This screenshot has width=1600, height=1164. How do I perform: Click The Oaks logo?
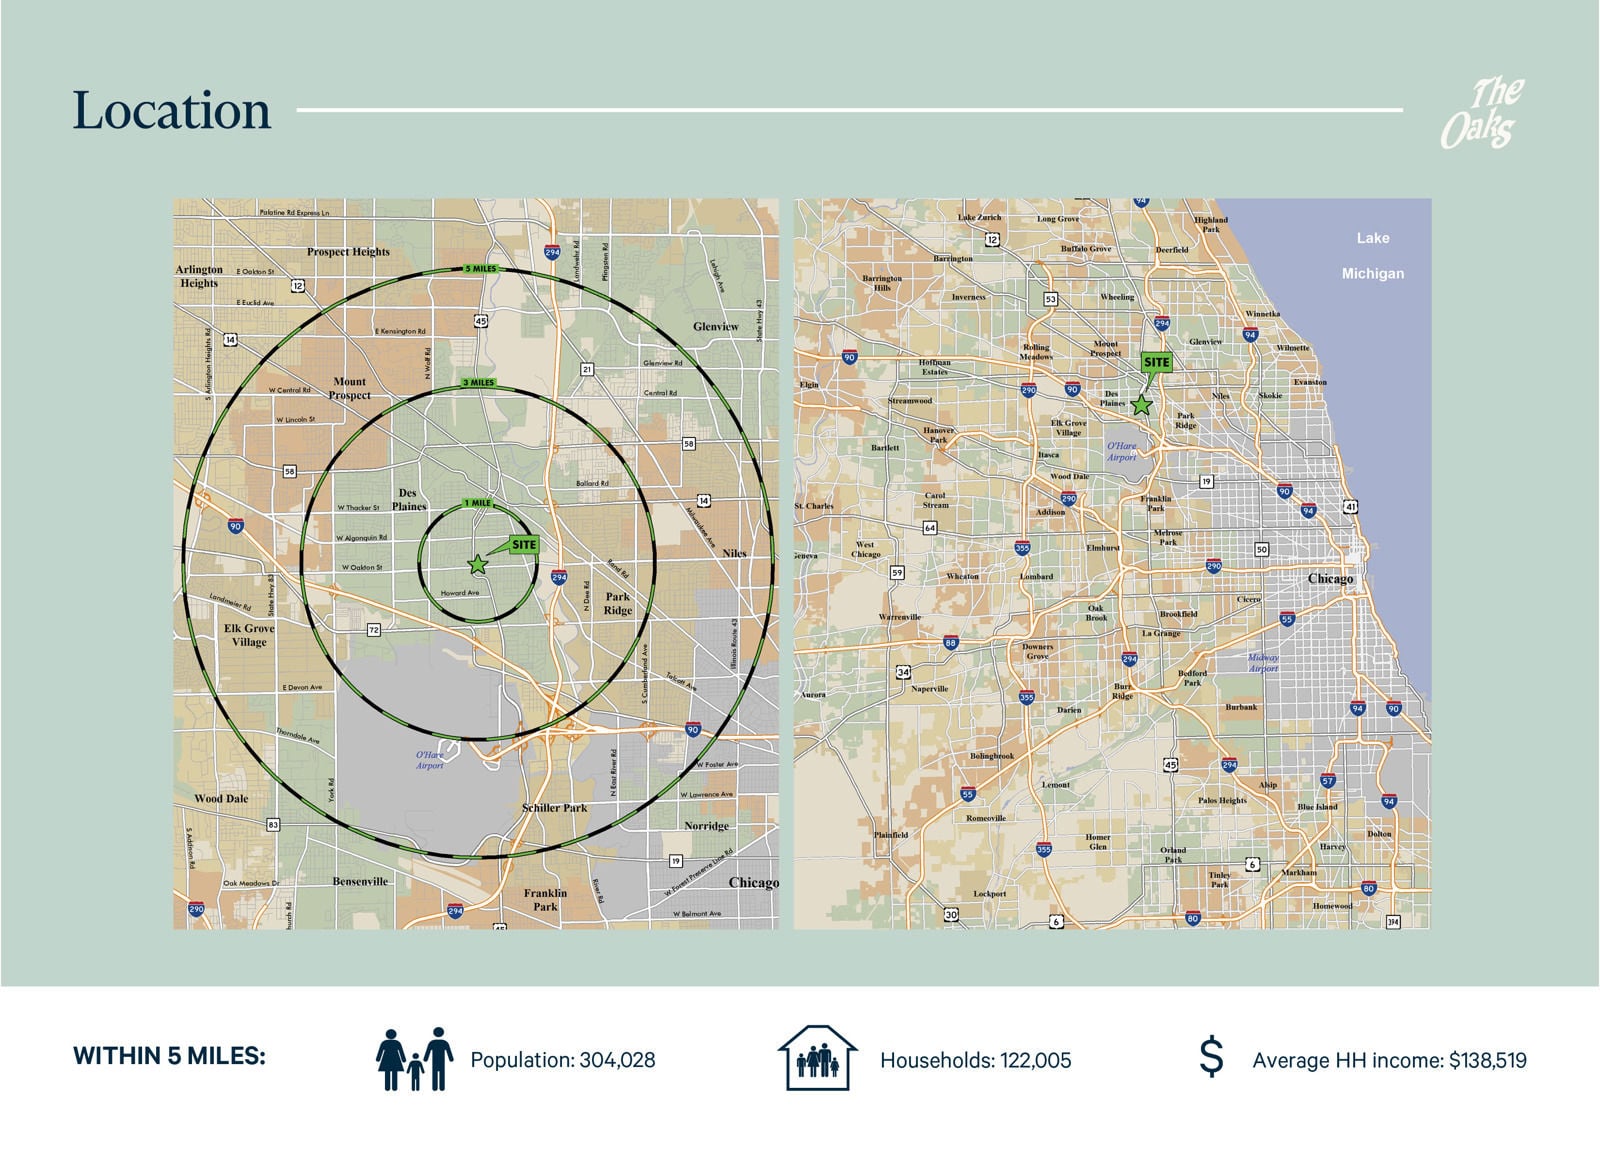(1482, 113)
